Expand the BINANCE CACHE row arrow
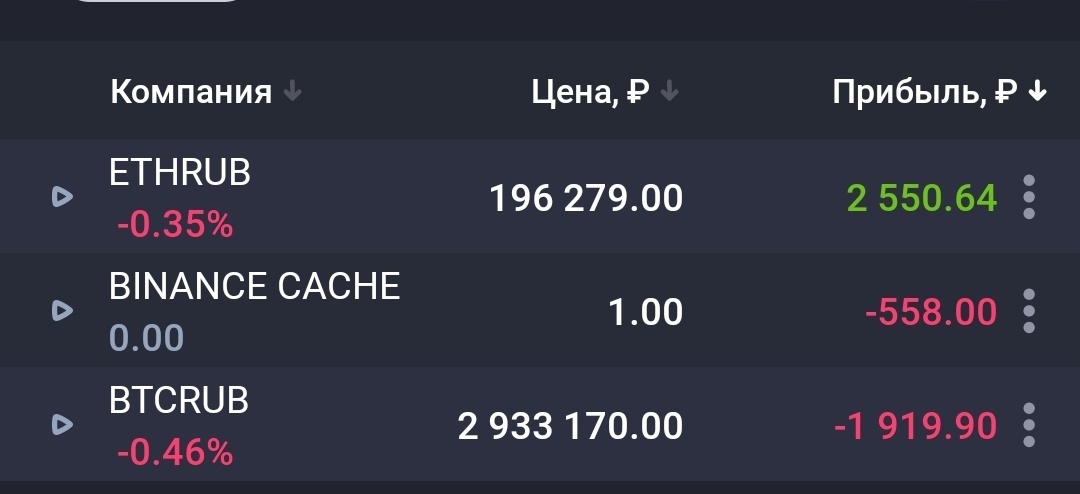 tap(63, 311)
